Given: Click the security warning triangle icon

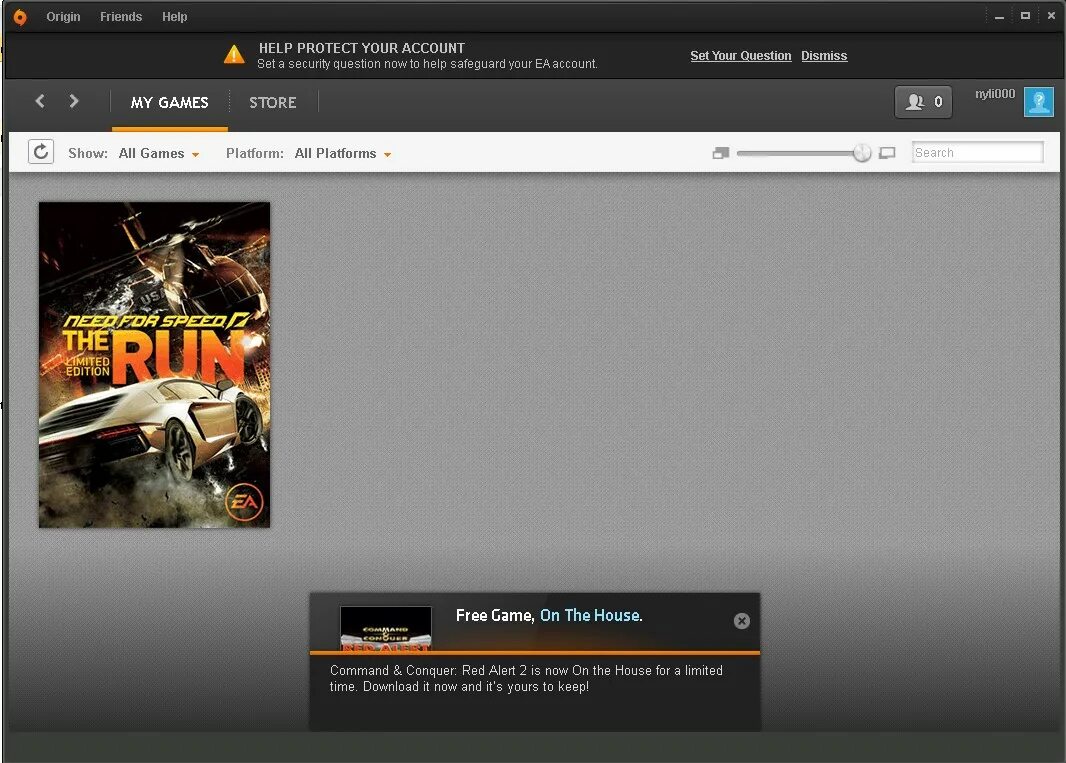Looking at the screenshot, I should pos(234,54).
